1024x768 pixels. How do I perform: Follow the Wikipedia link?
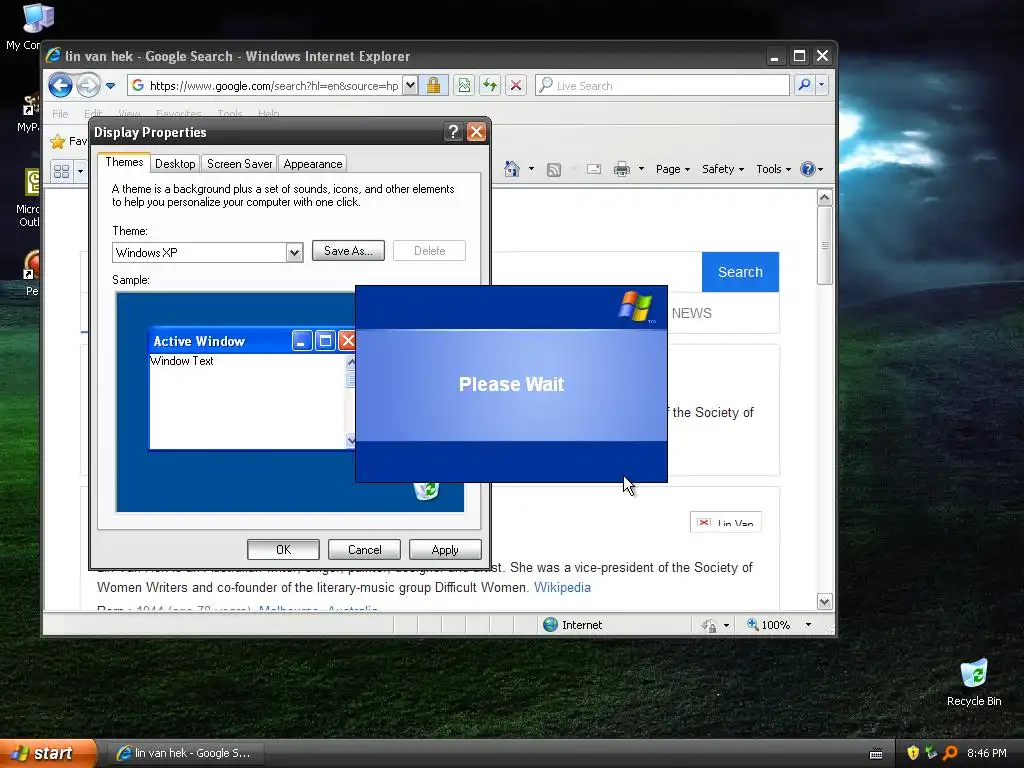[562, 587]
